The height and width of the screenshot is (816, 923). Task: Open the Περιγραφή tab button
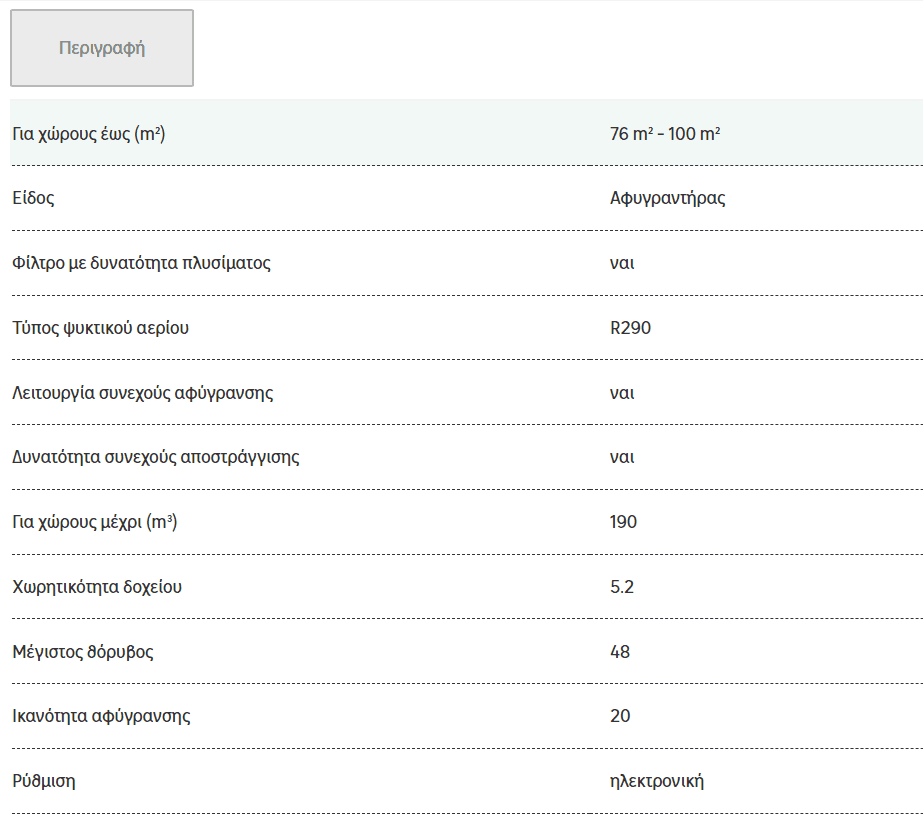[x=102, y=48]
